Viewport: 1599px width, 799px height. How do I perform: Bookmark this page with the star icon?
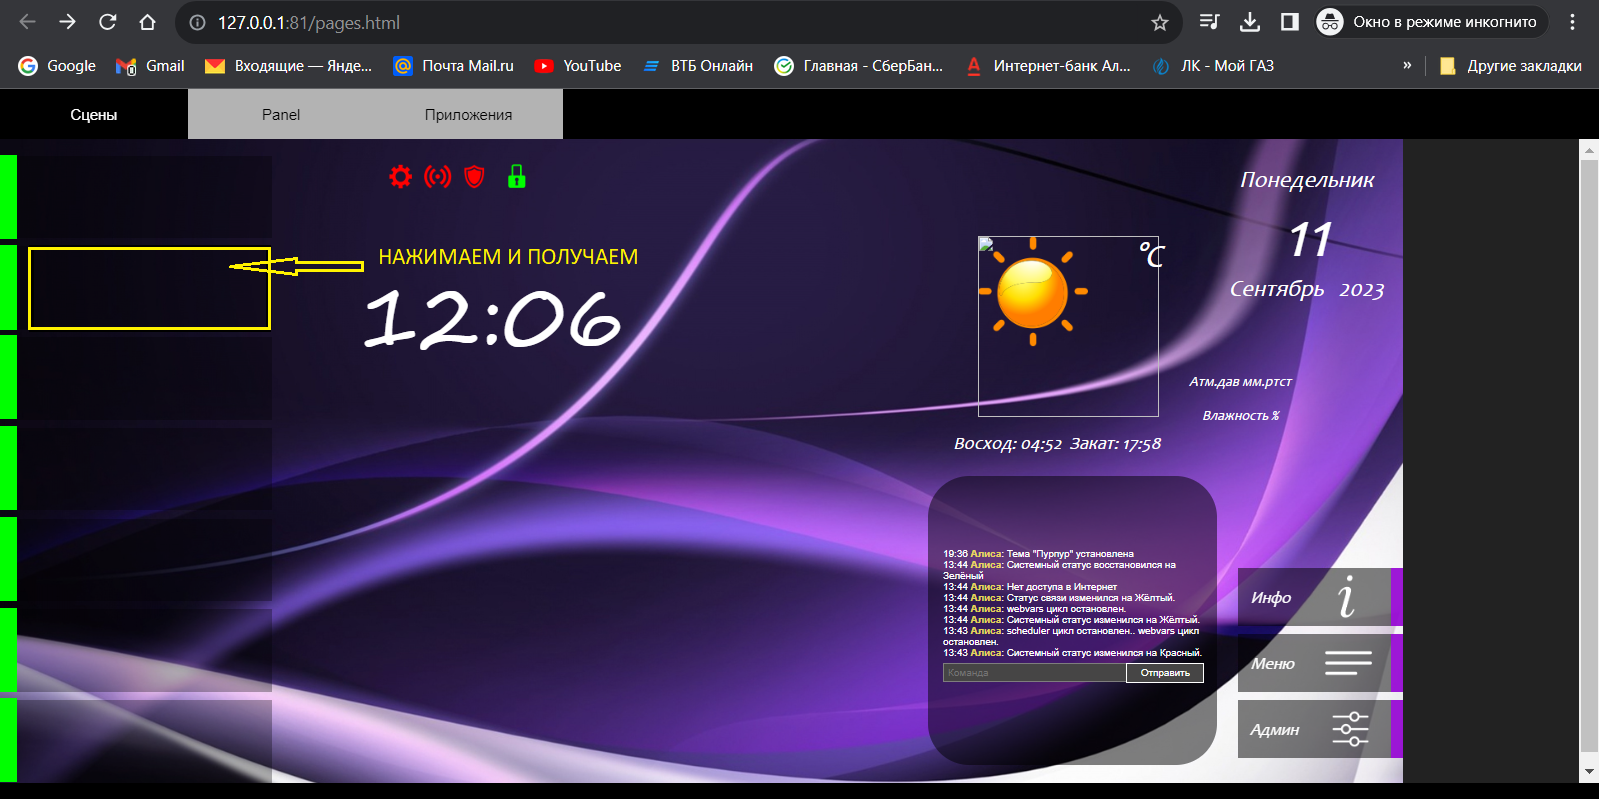point(1159,22)
